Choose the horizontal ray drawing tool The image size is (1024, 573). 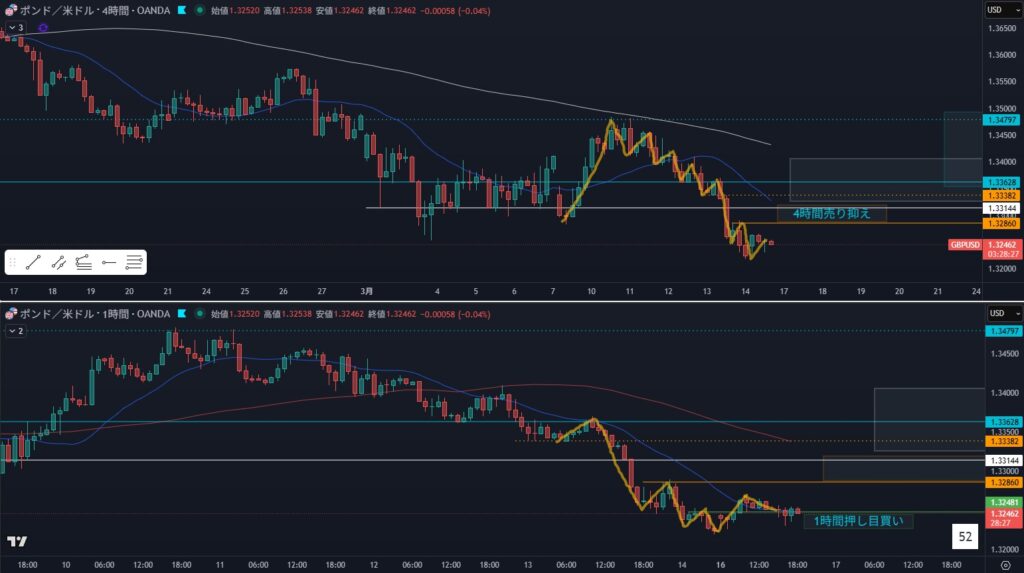(109, 262)
